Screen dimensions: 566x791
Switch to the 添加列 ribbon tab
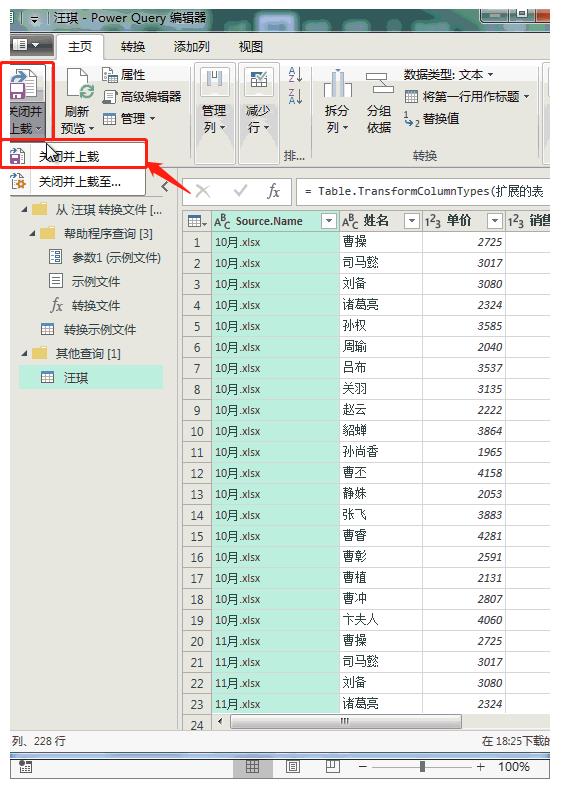coord(191,47)
